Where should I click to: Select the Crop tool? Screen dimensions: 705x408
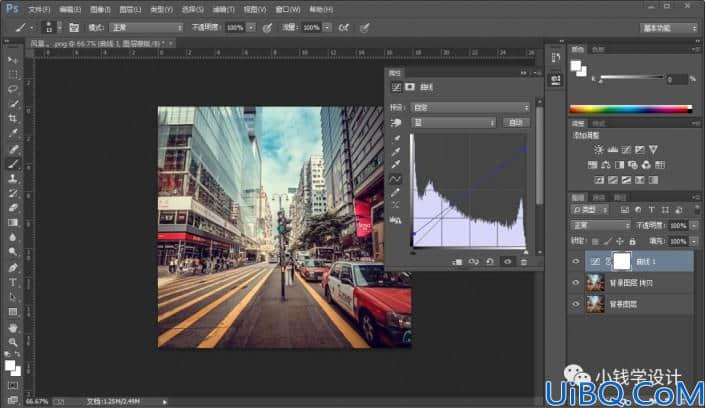click(x=13, y=119)
